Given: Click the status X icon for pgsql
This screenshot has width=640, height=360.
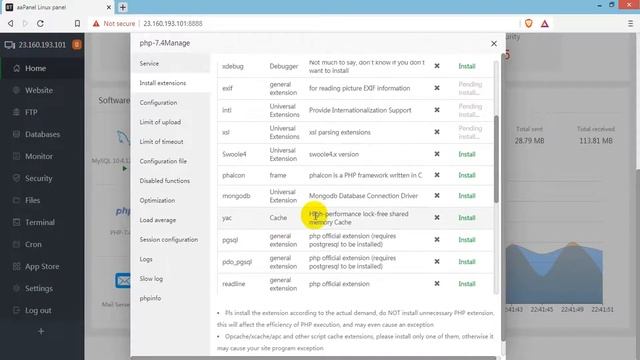Looking at the screenshot, I should (437, 240).
